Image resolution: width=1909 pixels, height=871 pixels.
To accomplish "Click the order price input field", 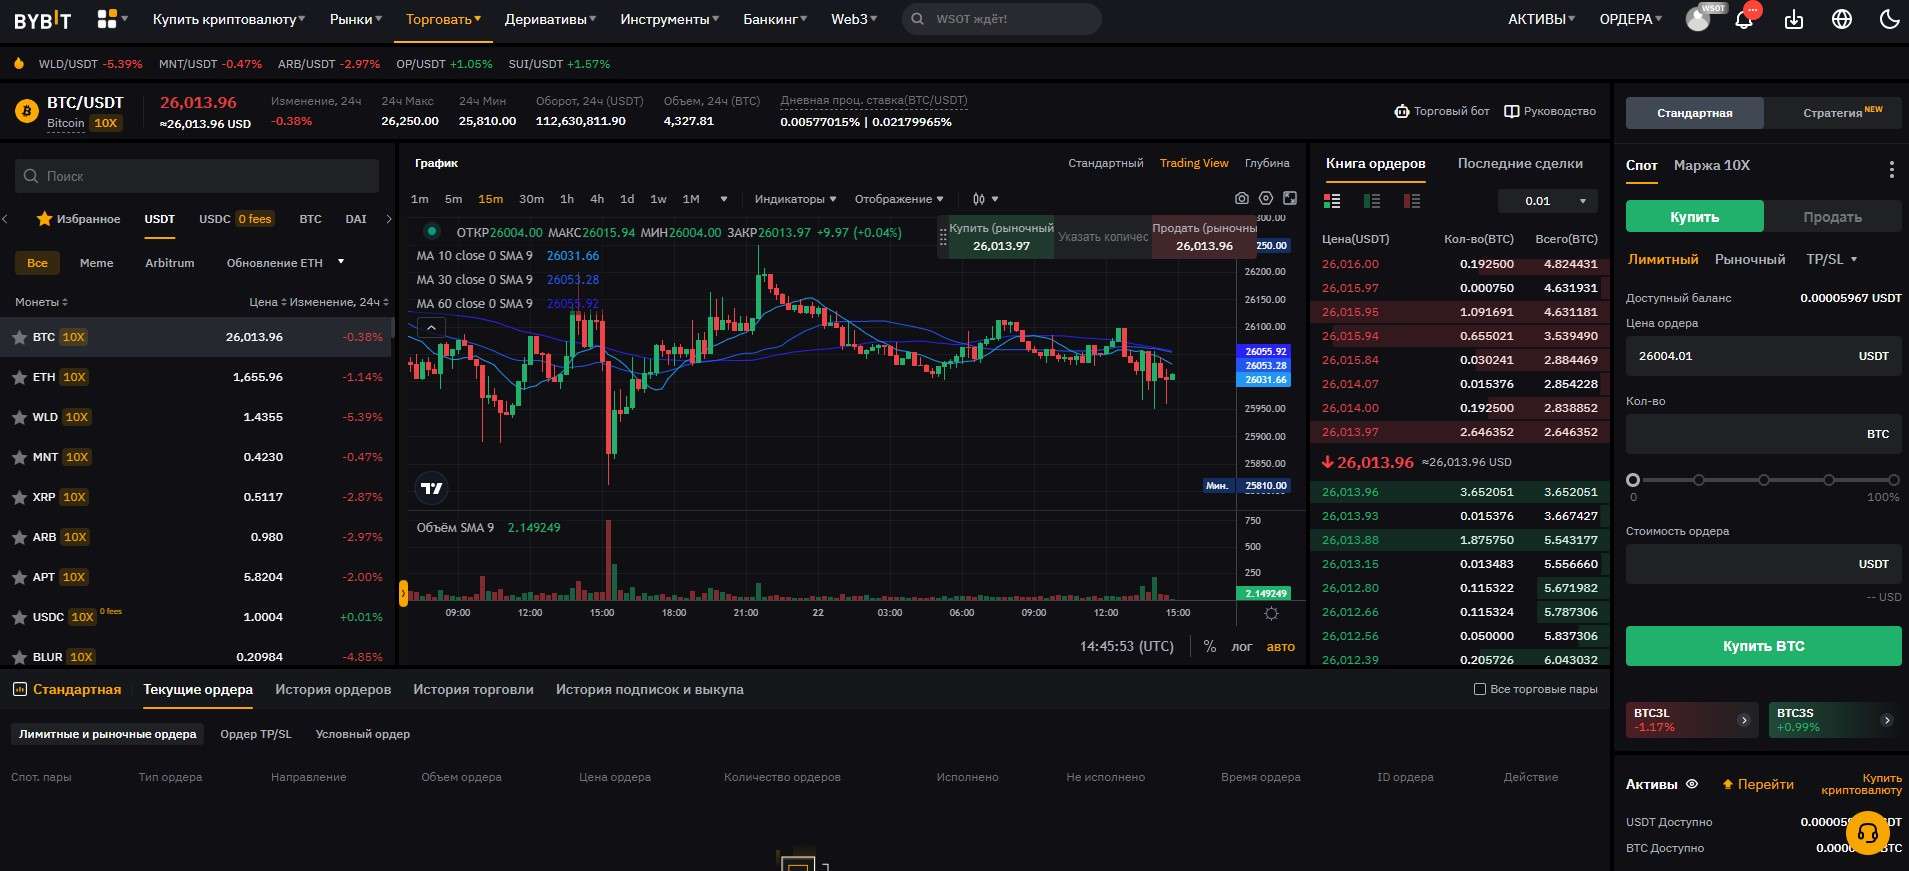I will [x=1763, y=356].
